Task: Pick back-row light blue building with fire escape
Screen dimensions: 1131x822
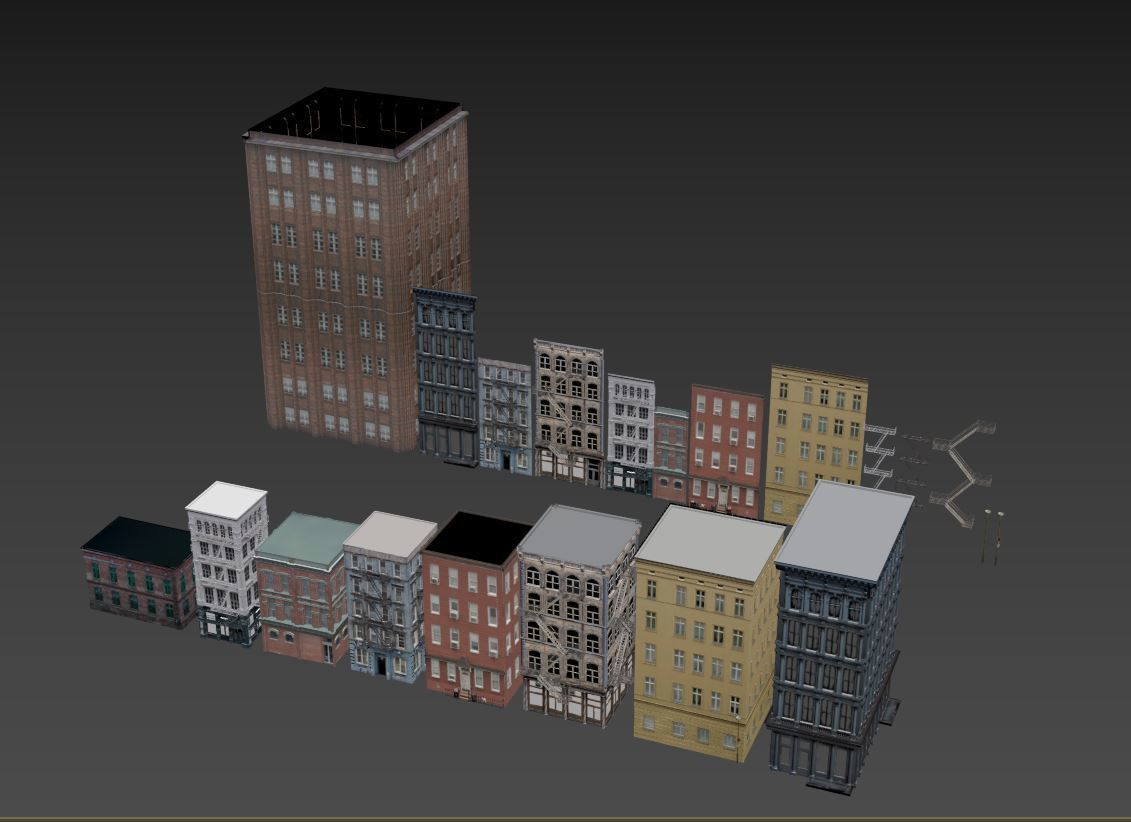Action: (x=505, y=417)
